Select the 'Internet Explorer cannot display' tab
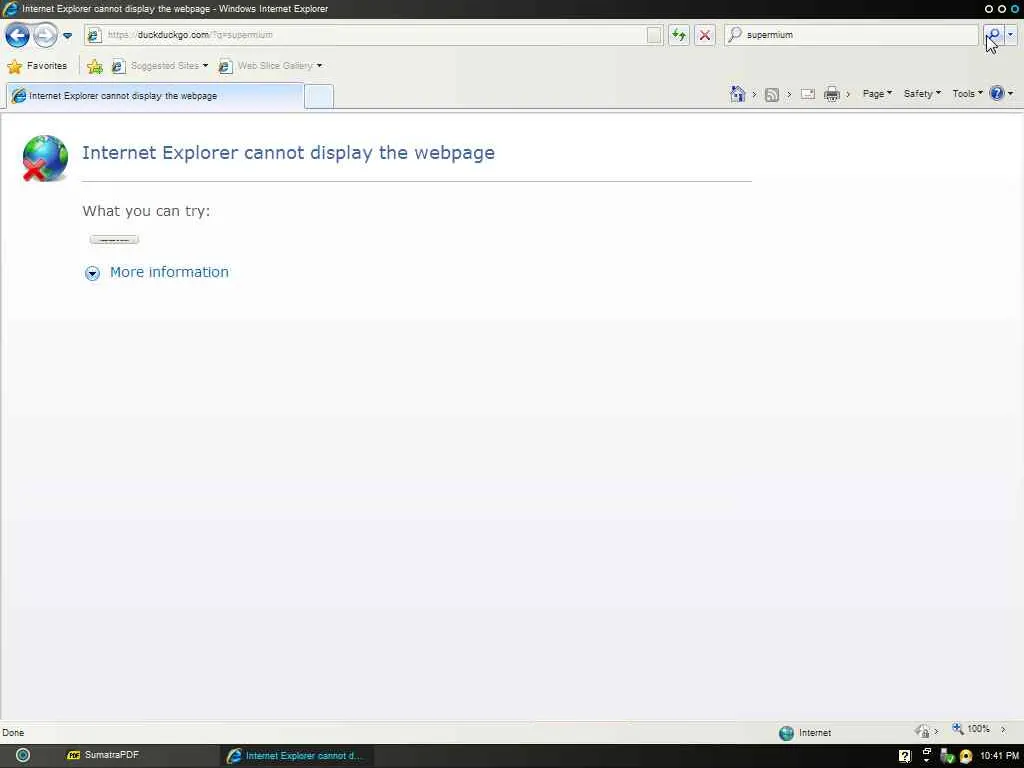Viewport: 1024px width, 768px height. coord(155,96)
